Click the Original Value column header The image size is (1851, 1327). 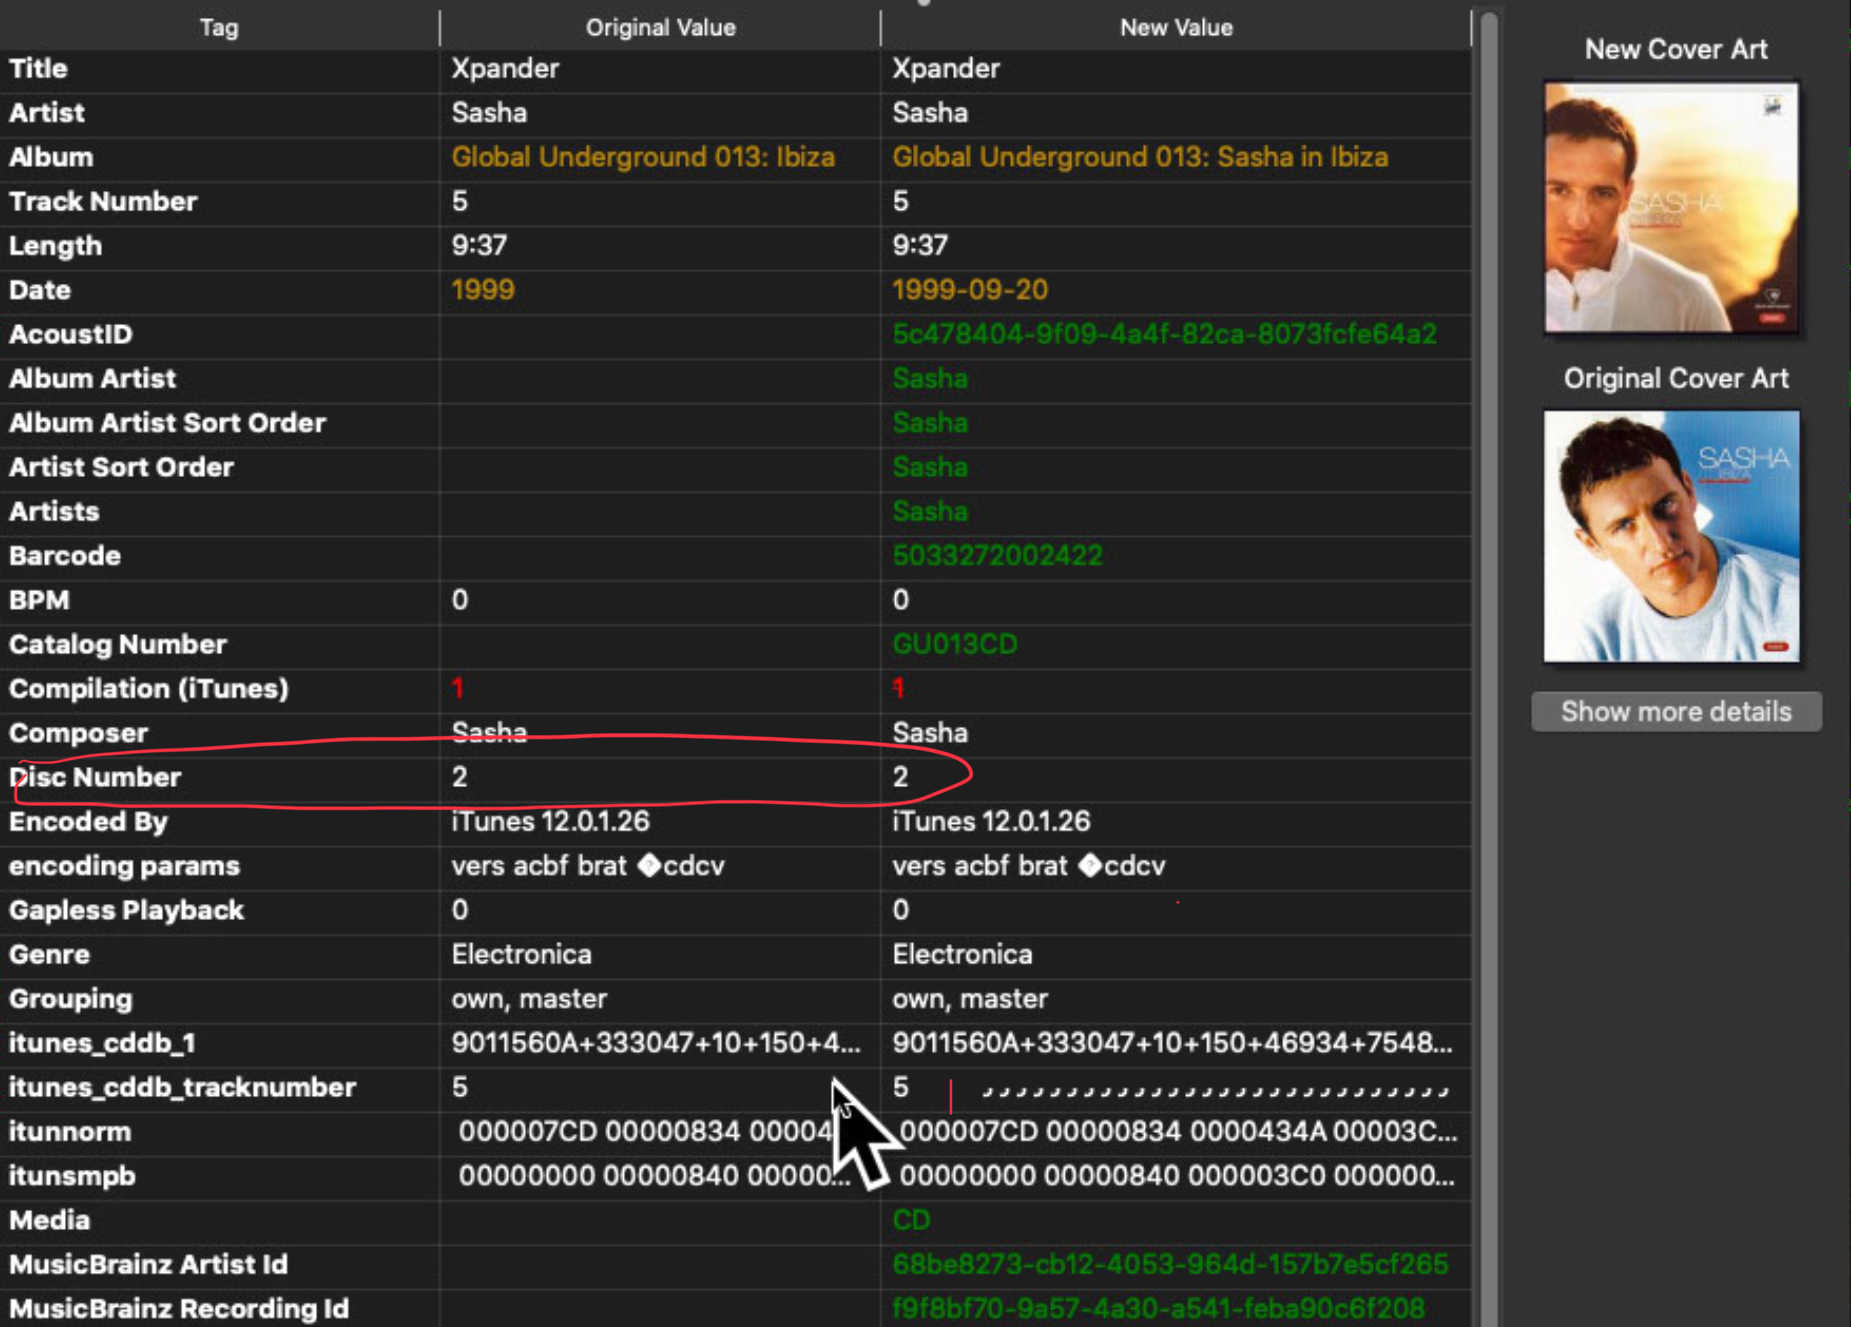660,27
